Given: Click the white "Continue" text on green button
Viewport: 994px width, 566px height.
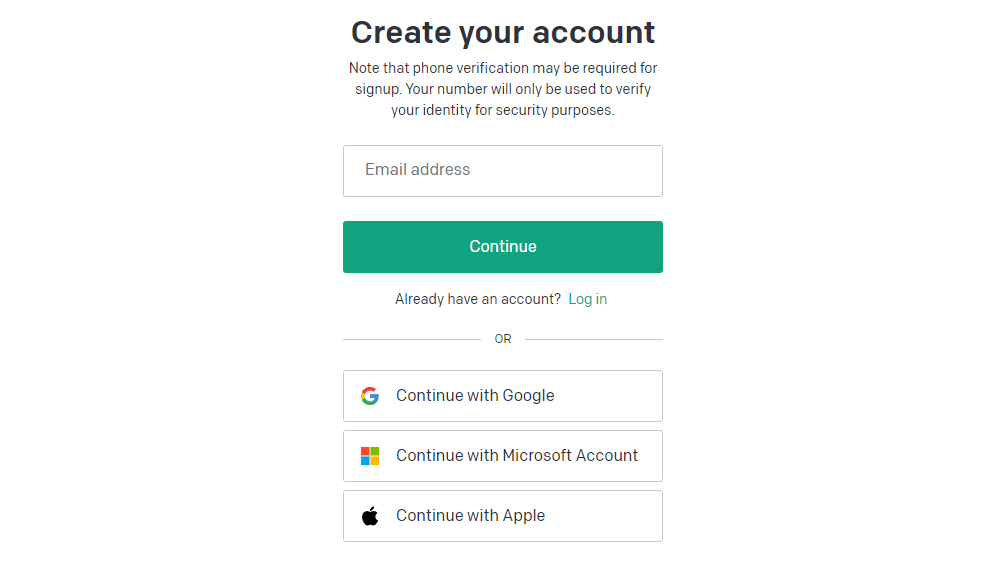Looking at the screenshot, I should click(503, 247).
